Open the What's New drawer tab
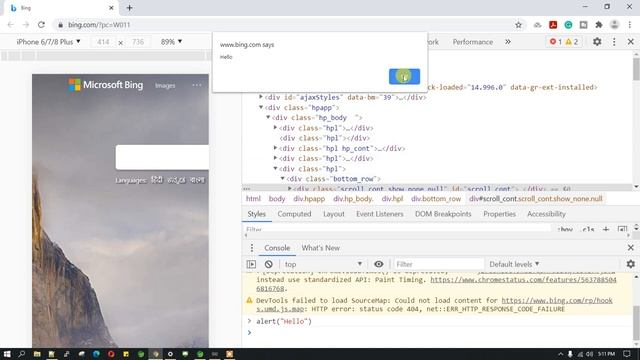 pyautogui.click(x=320, y=248)
